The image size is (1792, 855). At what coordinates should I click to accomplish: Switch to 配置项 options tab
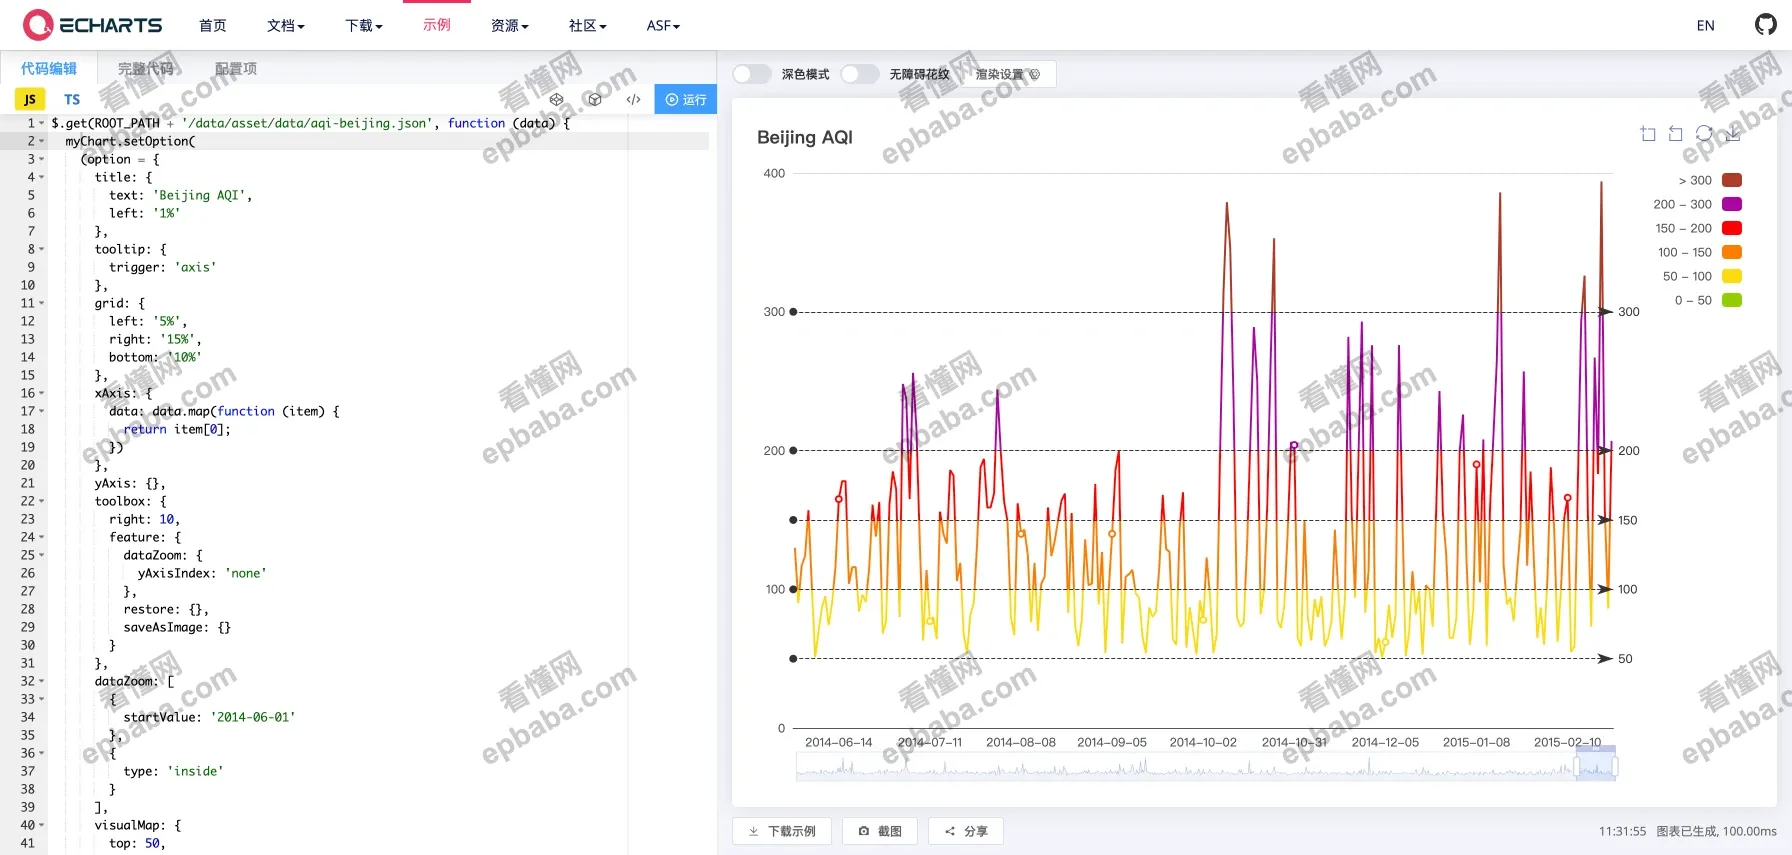236,68
